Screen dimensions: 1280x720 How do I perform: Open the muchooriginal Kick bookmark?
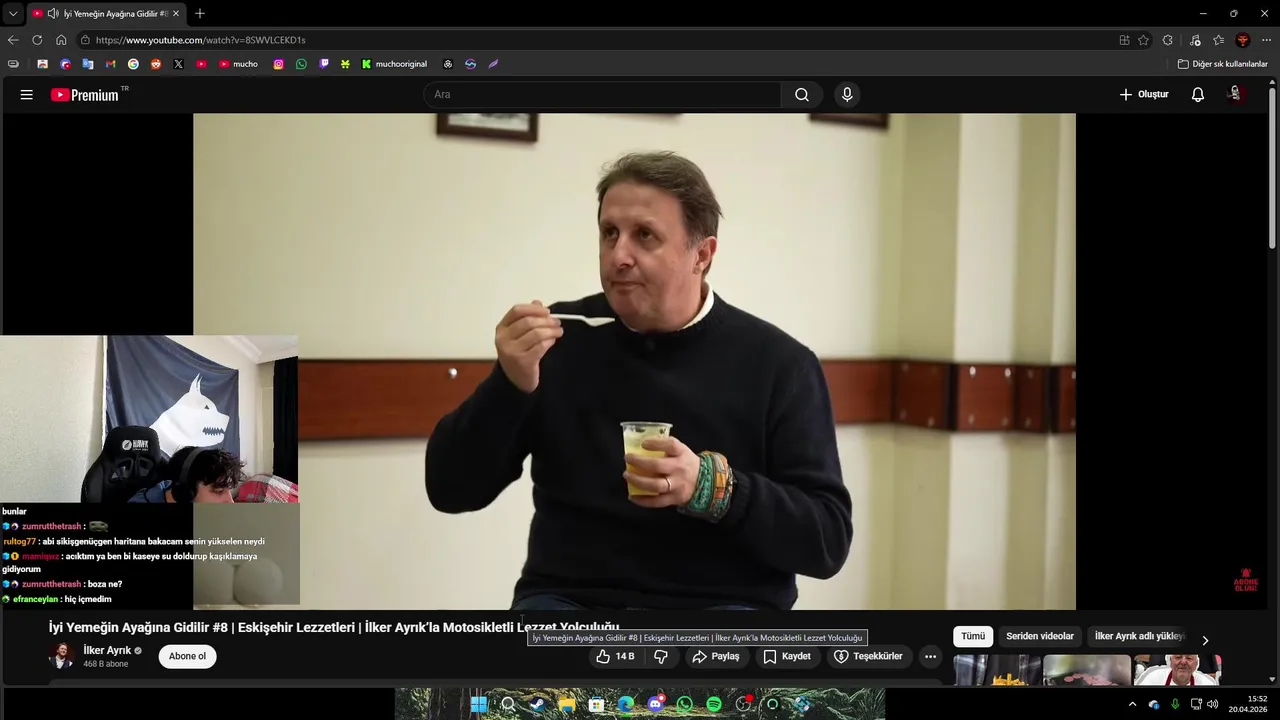pos(394,64)
